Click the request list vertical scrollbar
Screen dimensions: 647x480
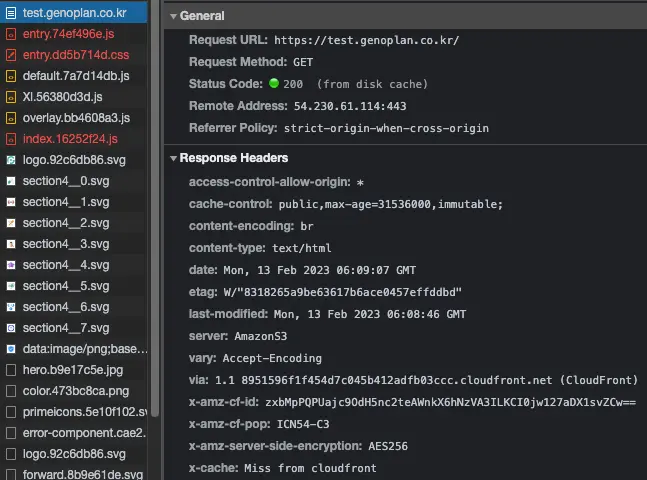(x=155, y=200)
